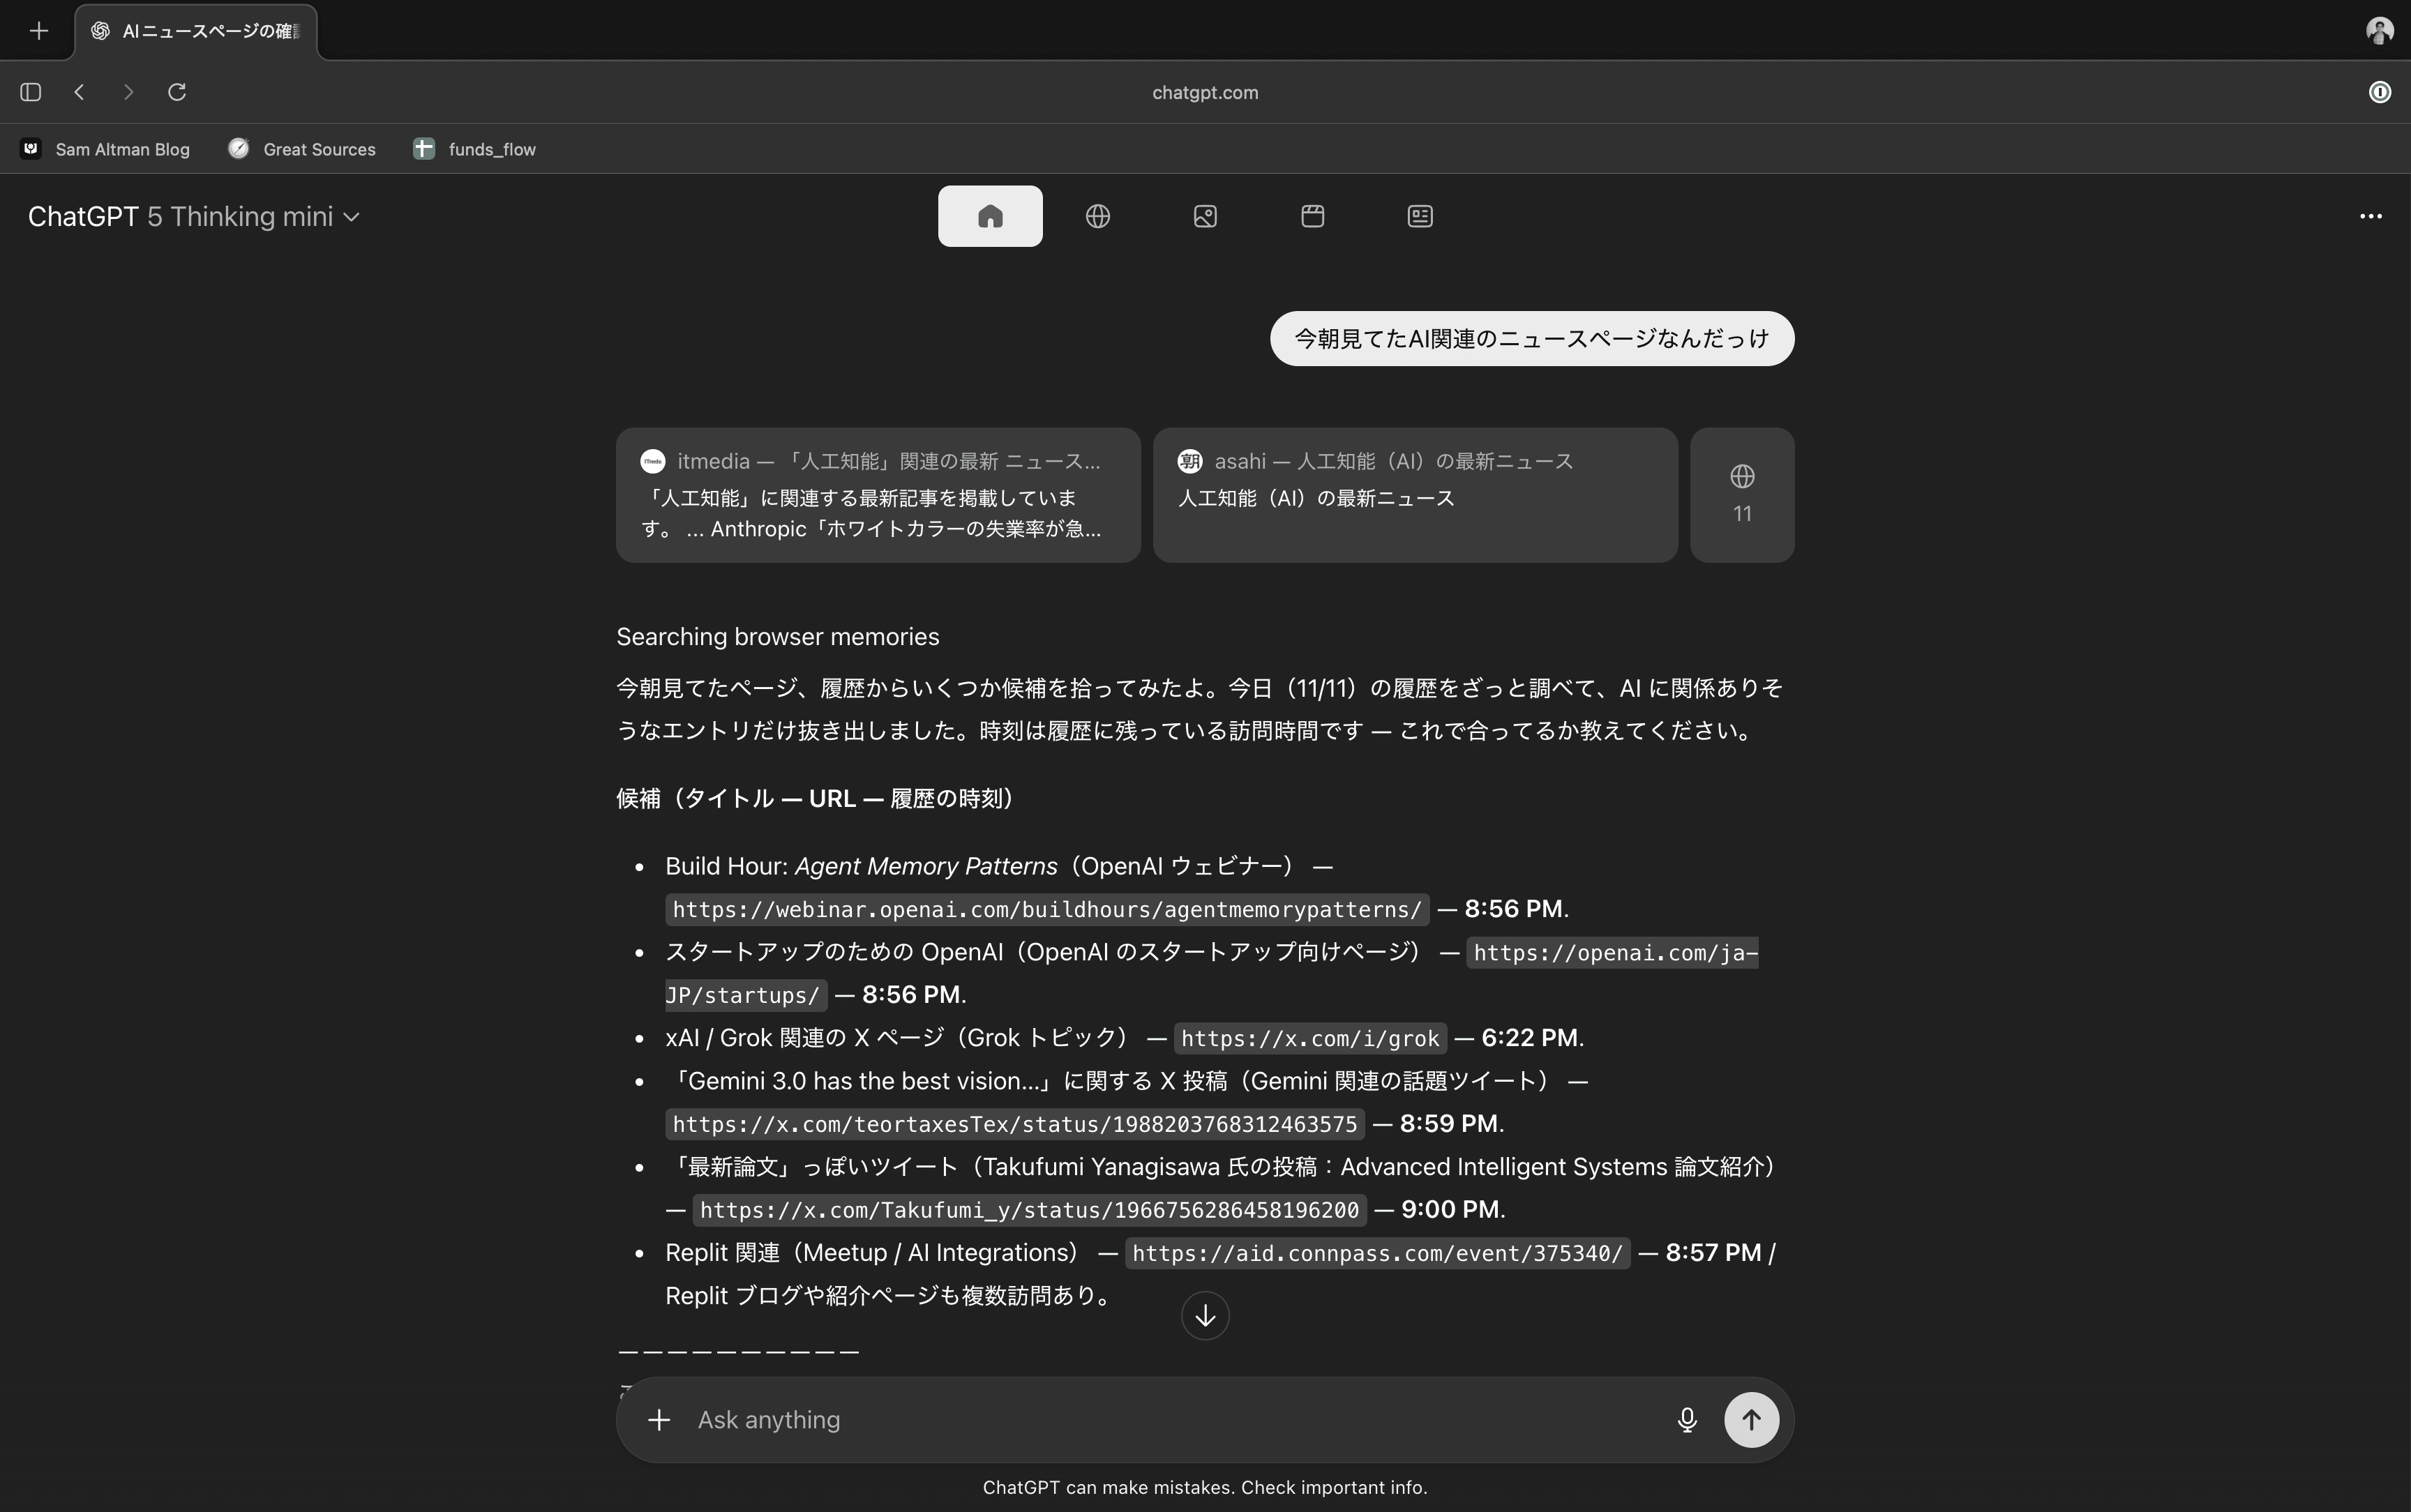Open the calendar-style tab icon
This screenshot has width=2411, height=1512.
(x=1312, y=216)
